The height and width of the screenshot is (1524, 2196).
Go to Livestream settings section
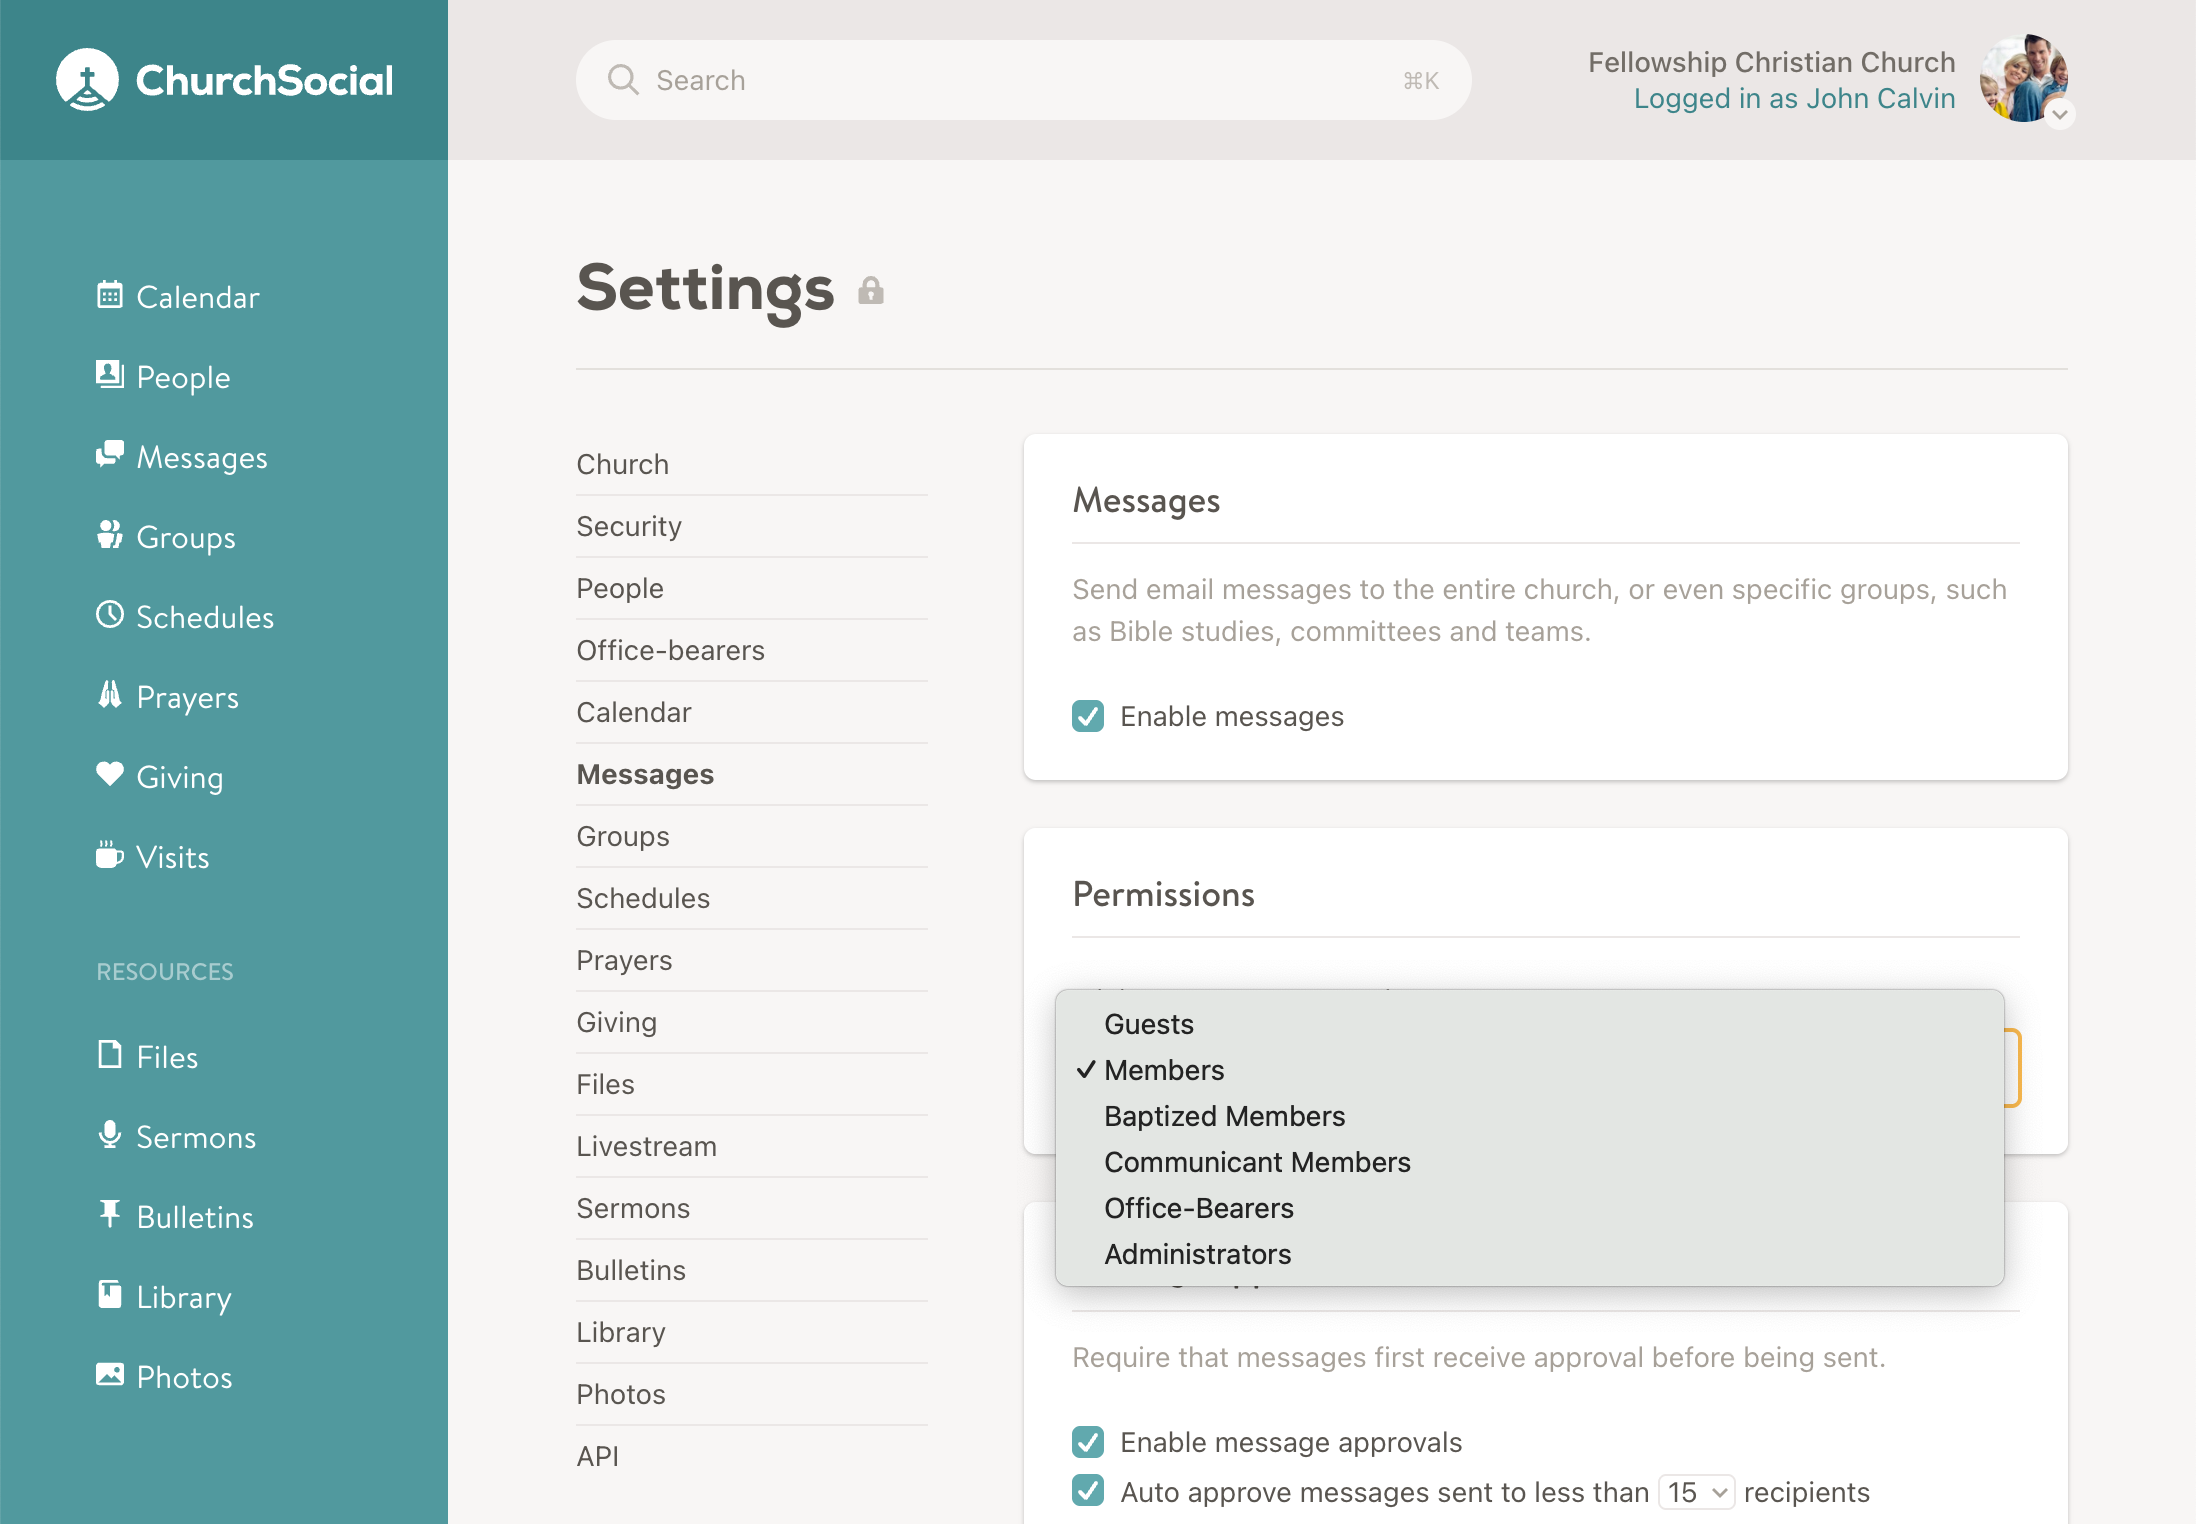[646, 1146]
